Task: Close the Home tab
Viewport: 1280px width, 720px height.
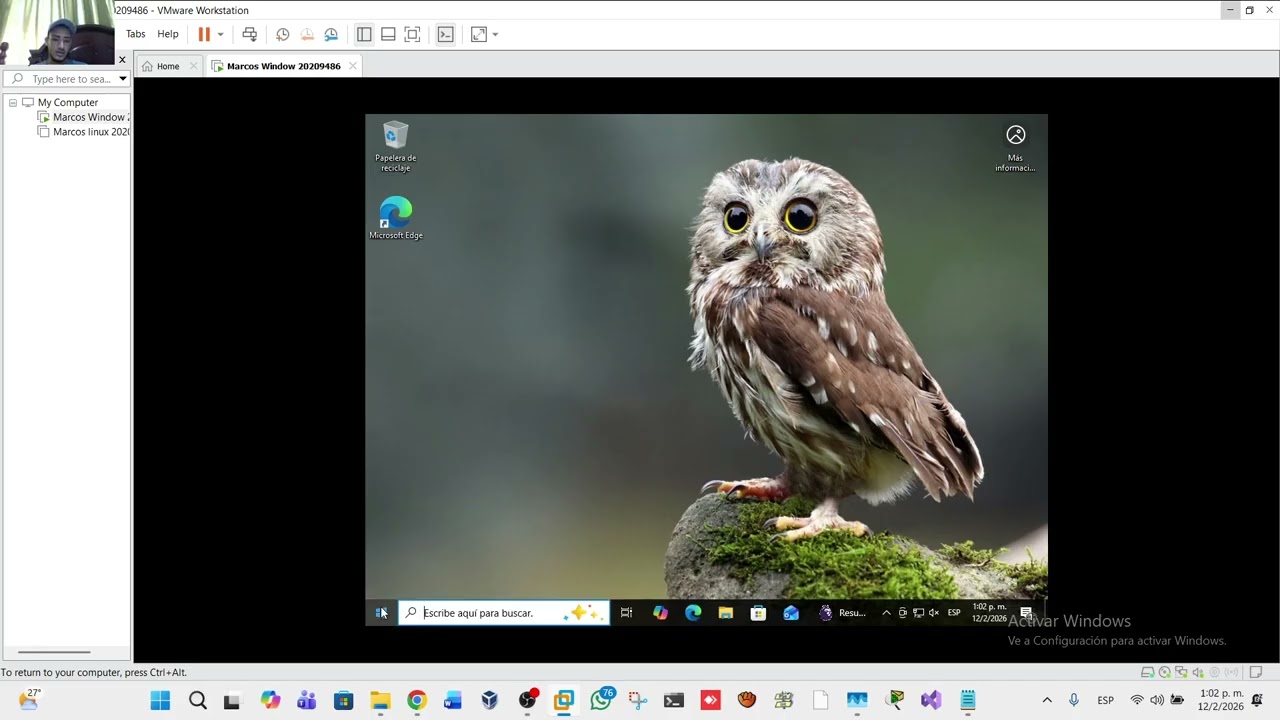Action: (x=193, y=66)
